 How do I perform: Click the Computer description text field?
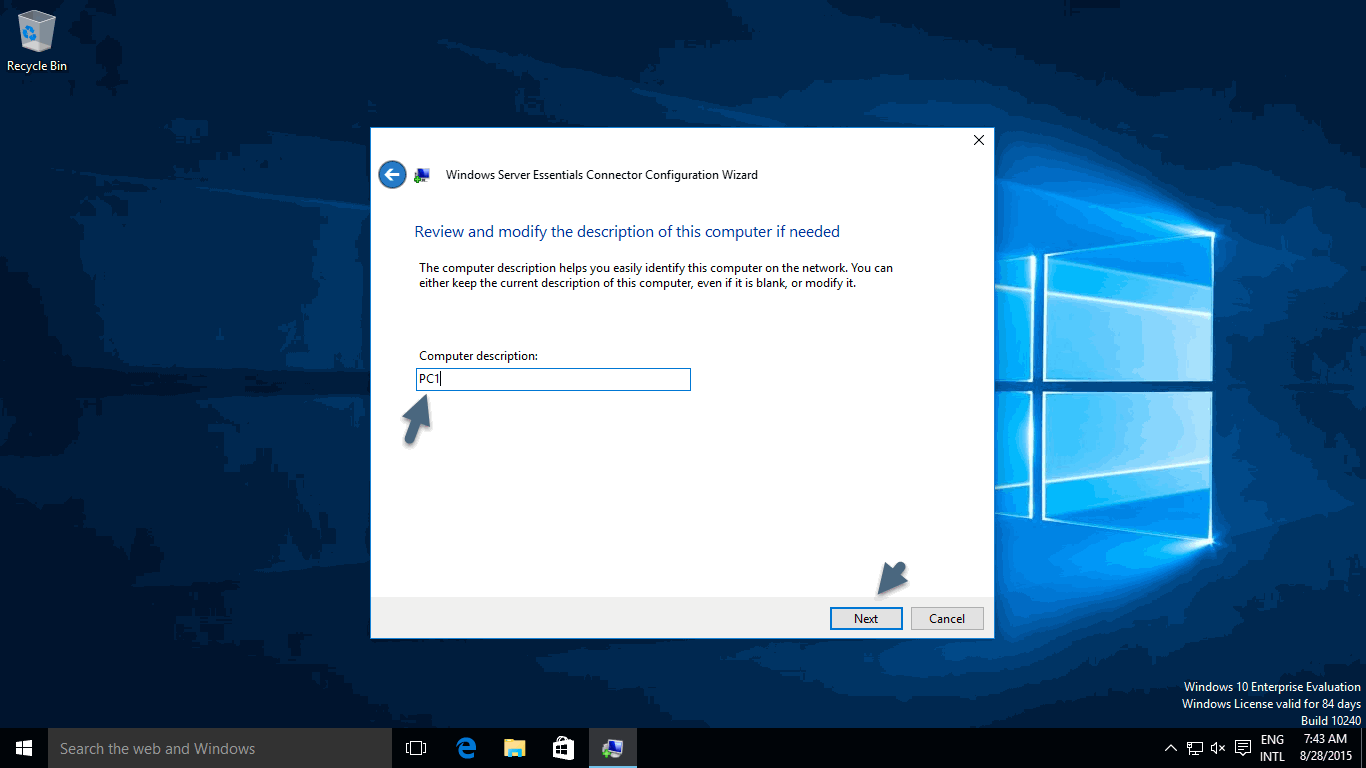[x=553, y=379]
